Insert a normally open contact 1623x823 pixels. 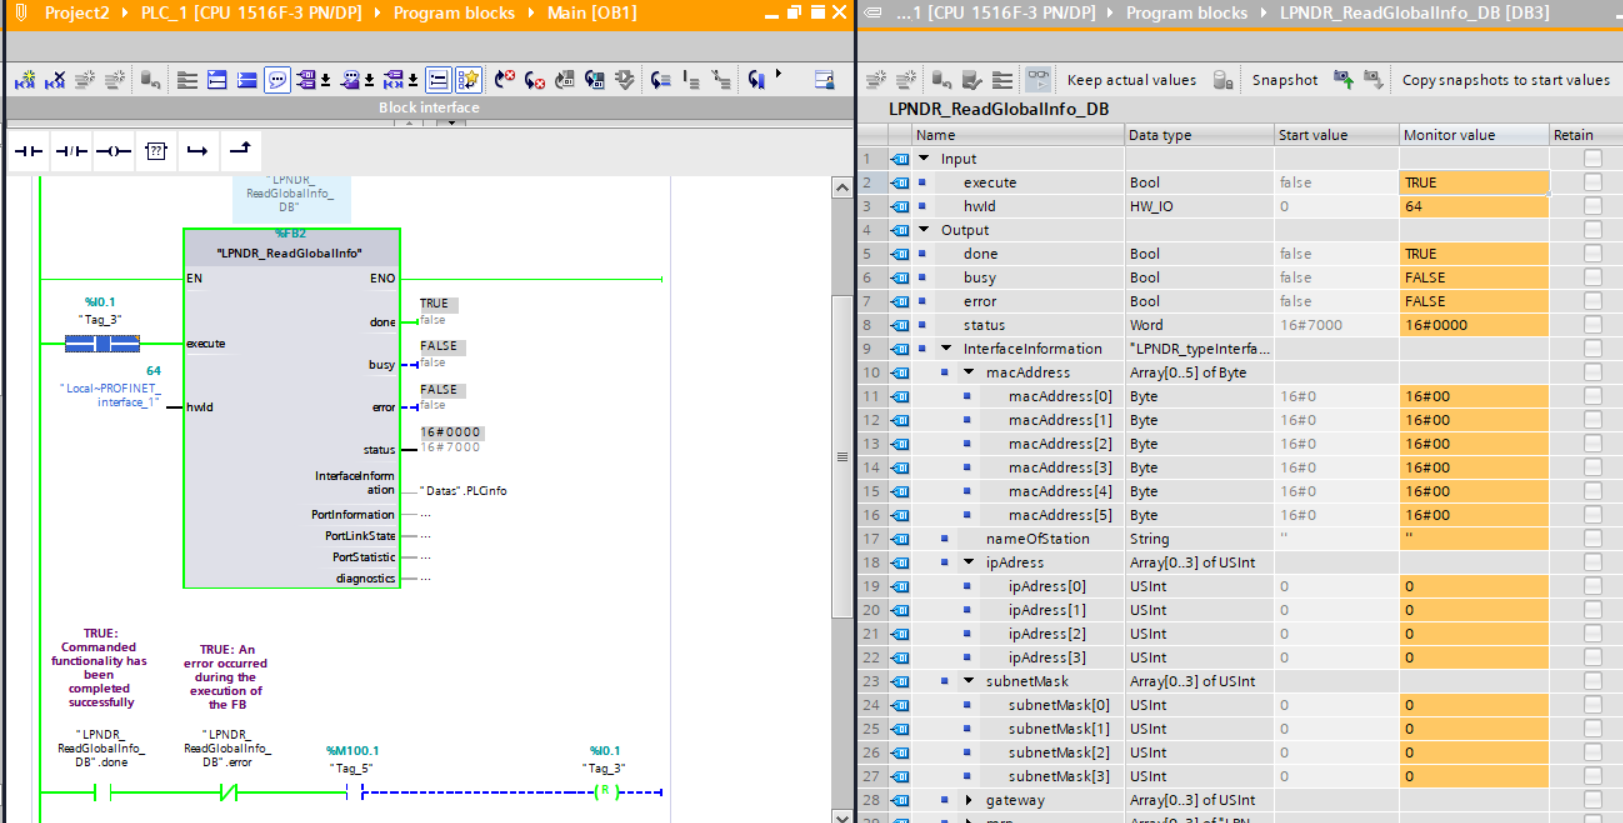tap(28, 151)
